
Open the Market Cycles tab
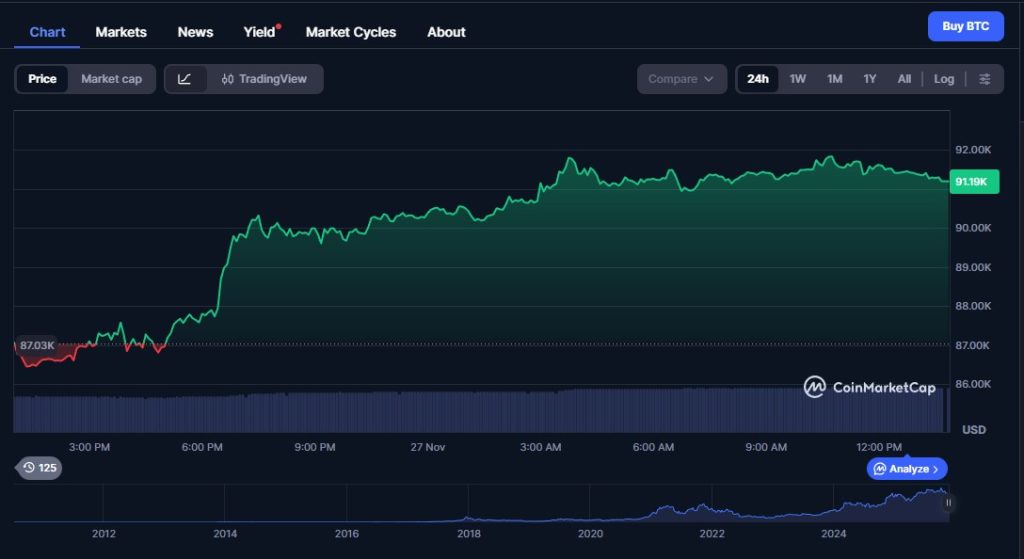pos(350,32)
